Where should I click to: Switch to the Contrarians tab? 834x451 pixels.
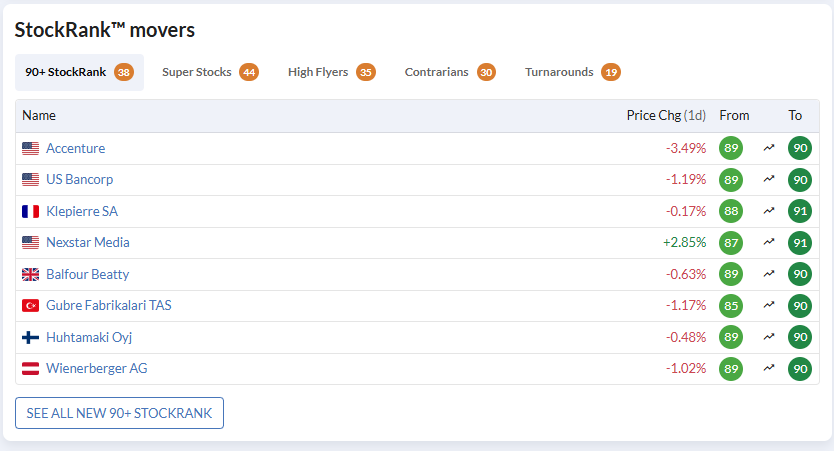click(450, 72)
